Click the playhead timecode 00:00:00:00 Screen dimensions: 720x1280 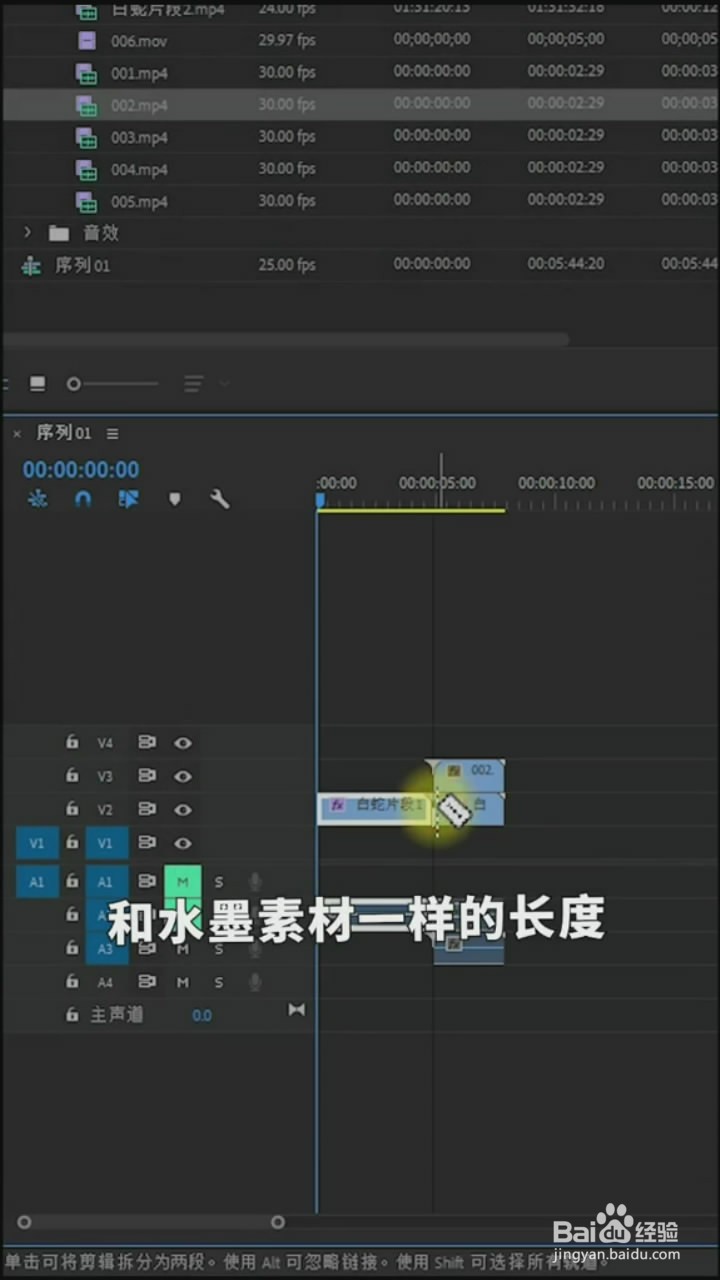pyautogui.click(x=81, y=469)
